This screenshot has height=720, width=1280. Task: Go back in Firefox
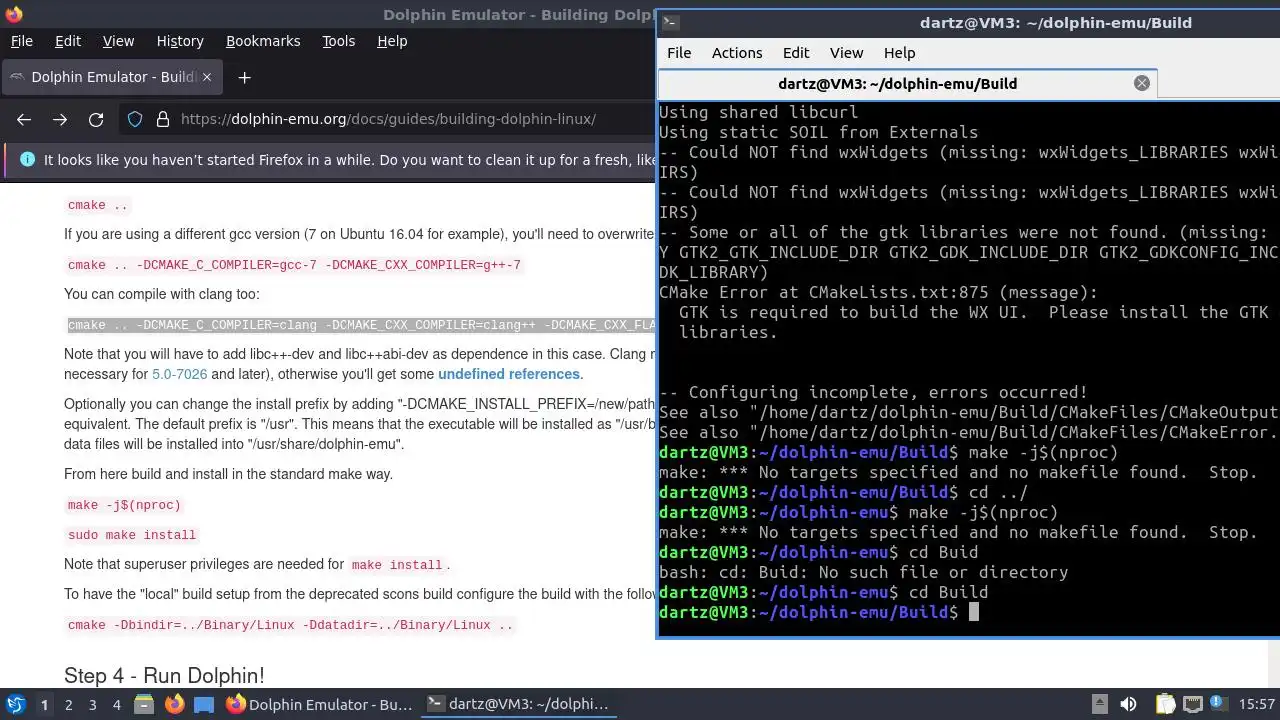click(24, 119)
